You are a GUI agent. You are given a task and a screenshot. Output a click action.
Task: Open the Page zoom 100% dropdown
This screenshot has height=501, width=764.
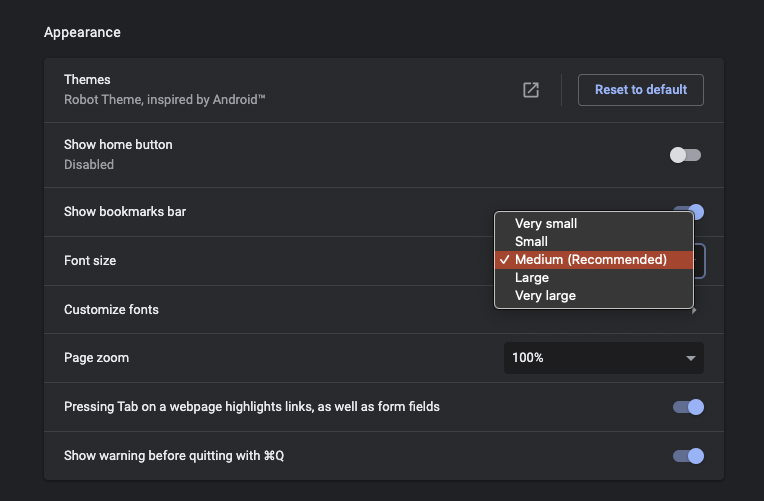coord(604,358)
